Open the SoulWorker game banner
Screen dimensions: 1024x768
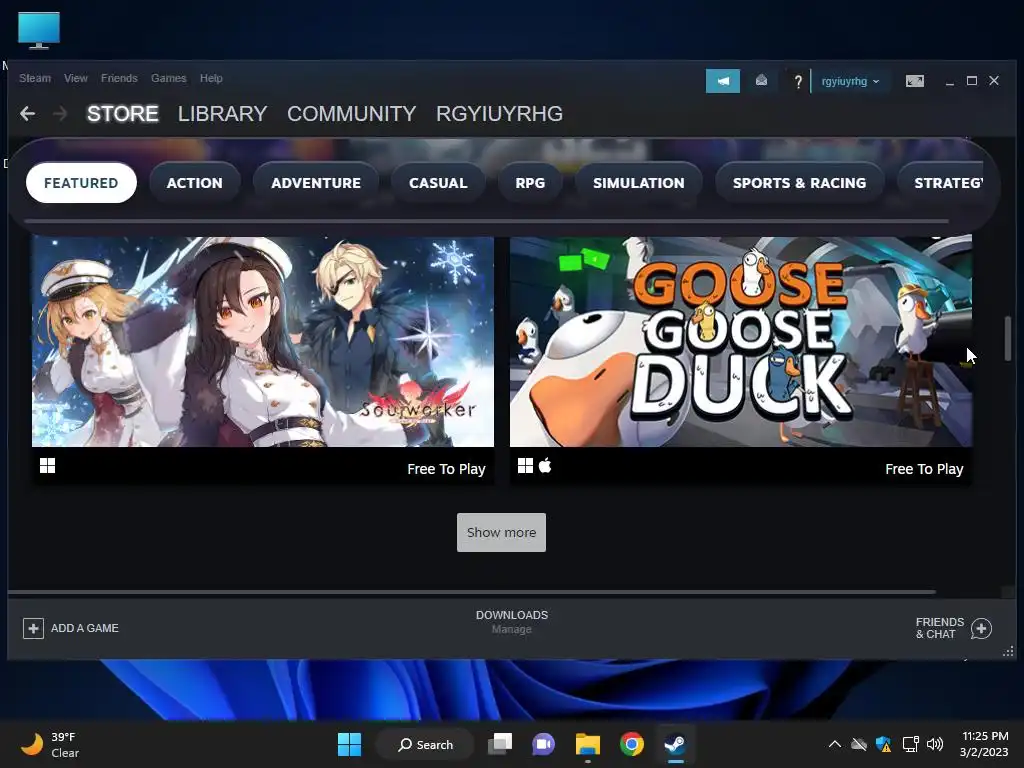pyautogui.click(x=263, y=342)
